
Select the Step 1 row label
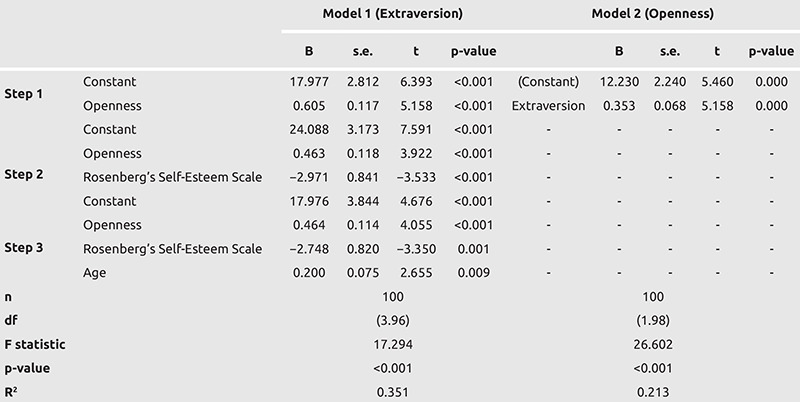point(24,94)
